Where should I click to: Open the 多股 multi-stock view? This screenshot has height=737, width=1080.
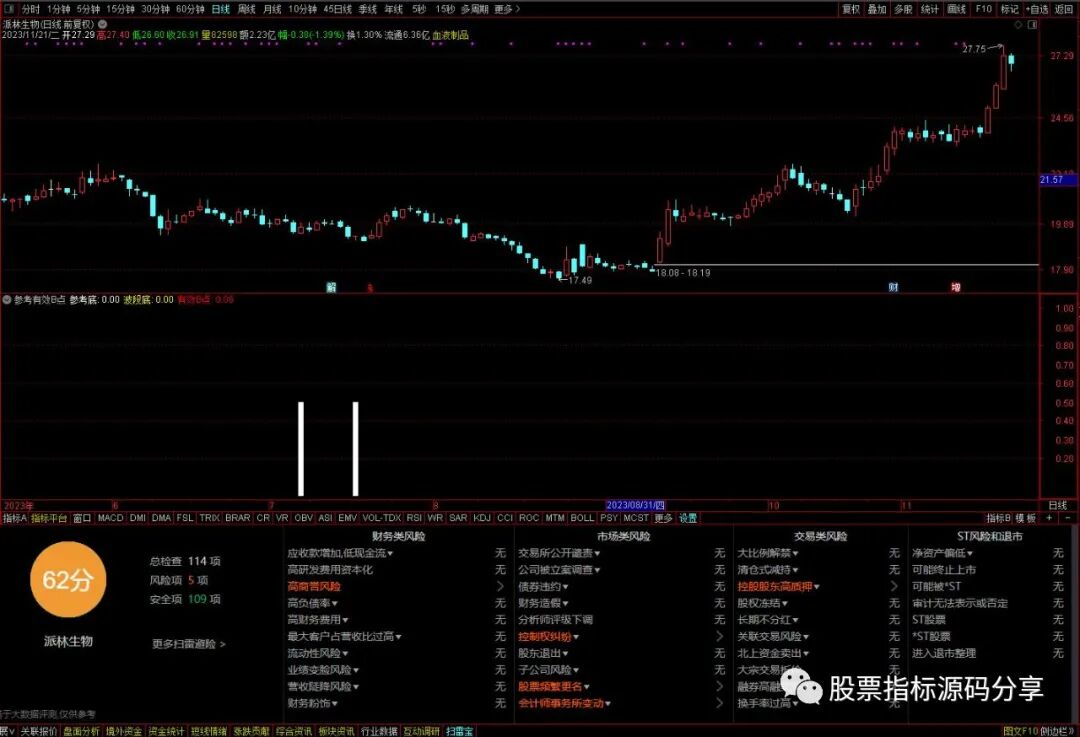point(903,9)
